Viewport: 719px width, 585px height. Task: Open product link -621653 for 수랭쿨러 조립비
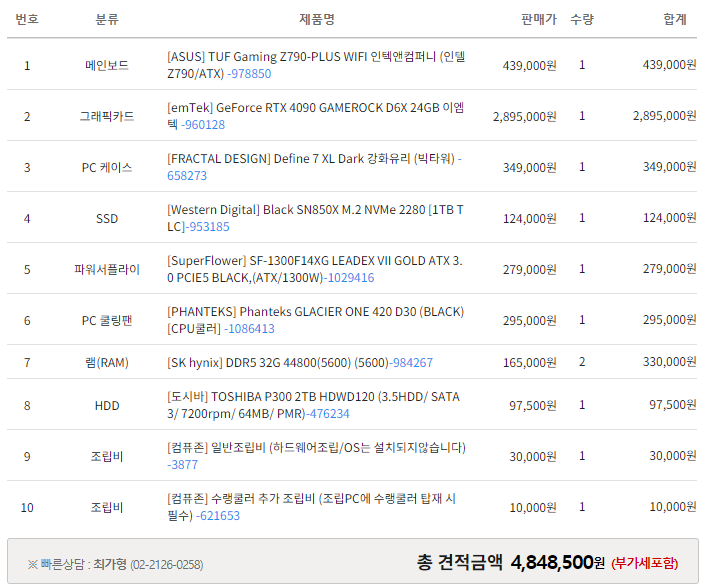pos(218,515)
